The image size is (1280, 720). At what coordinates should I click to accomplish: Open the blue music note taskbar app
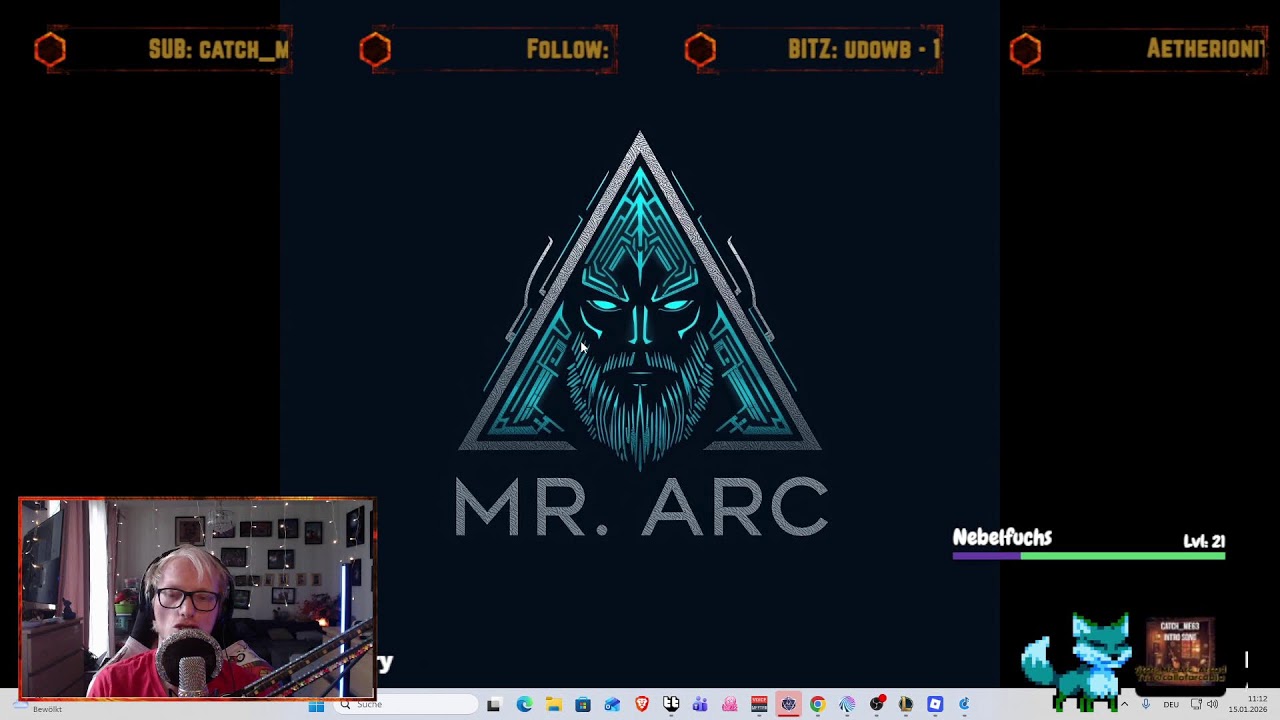pyautogui.click(x=965, y=705)
